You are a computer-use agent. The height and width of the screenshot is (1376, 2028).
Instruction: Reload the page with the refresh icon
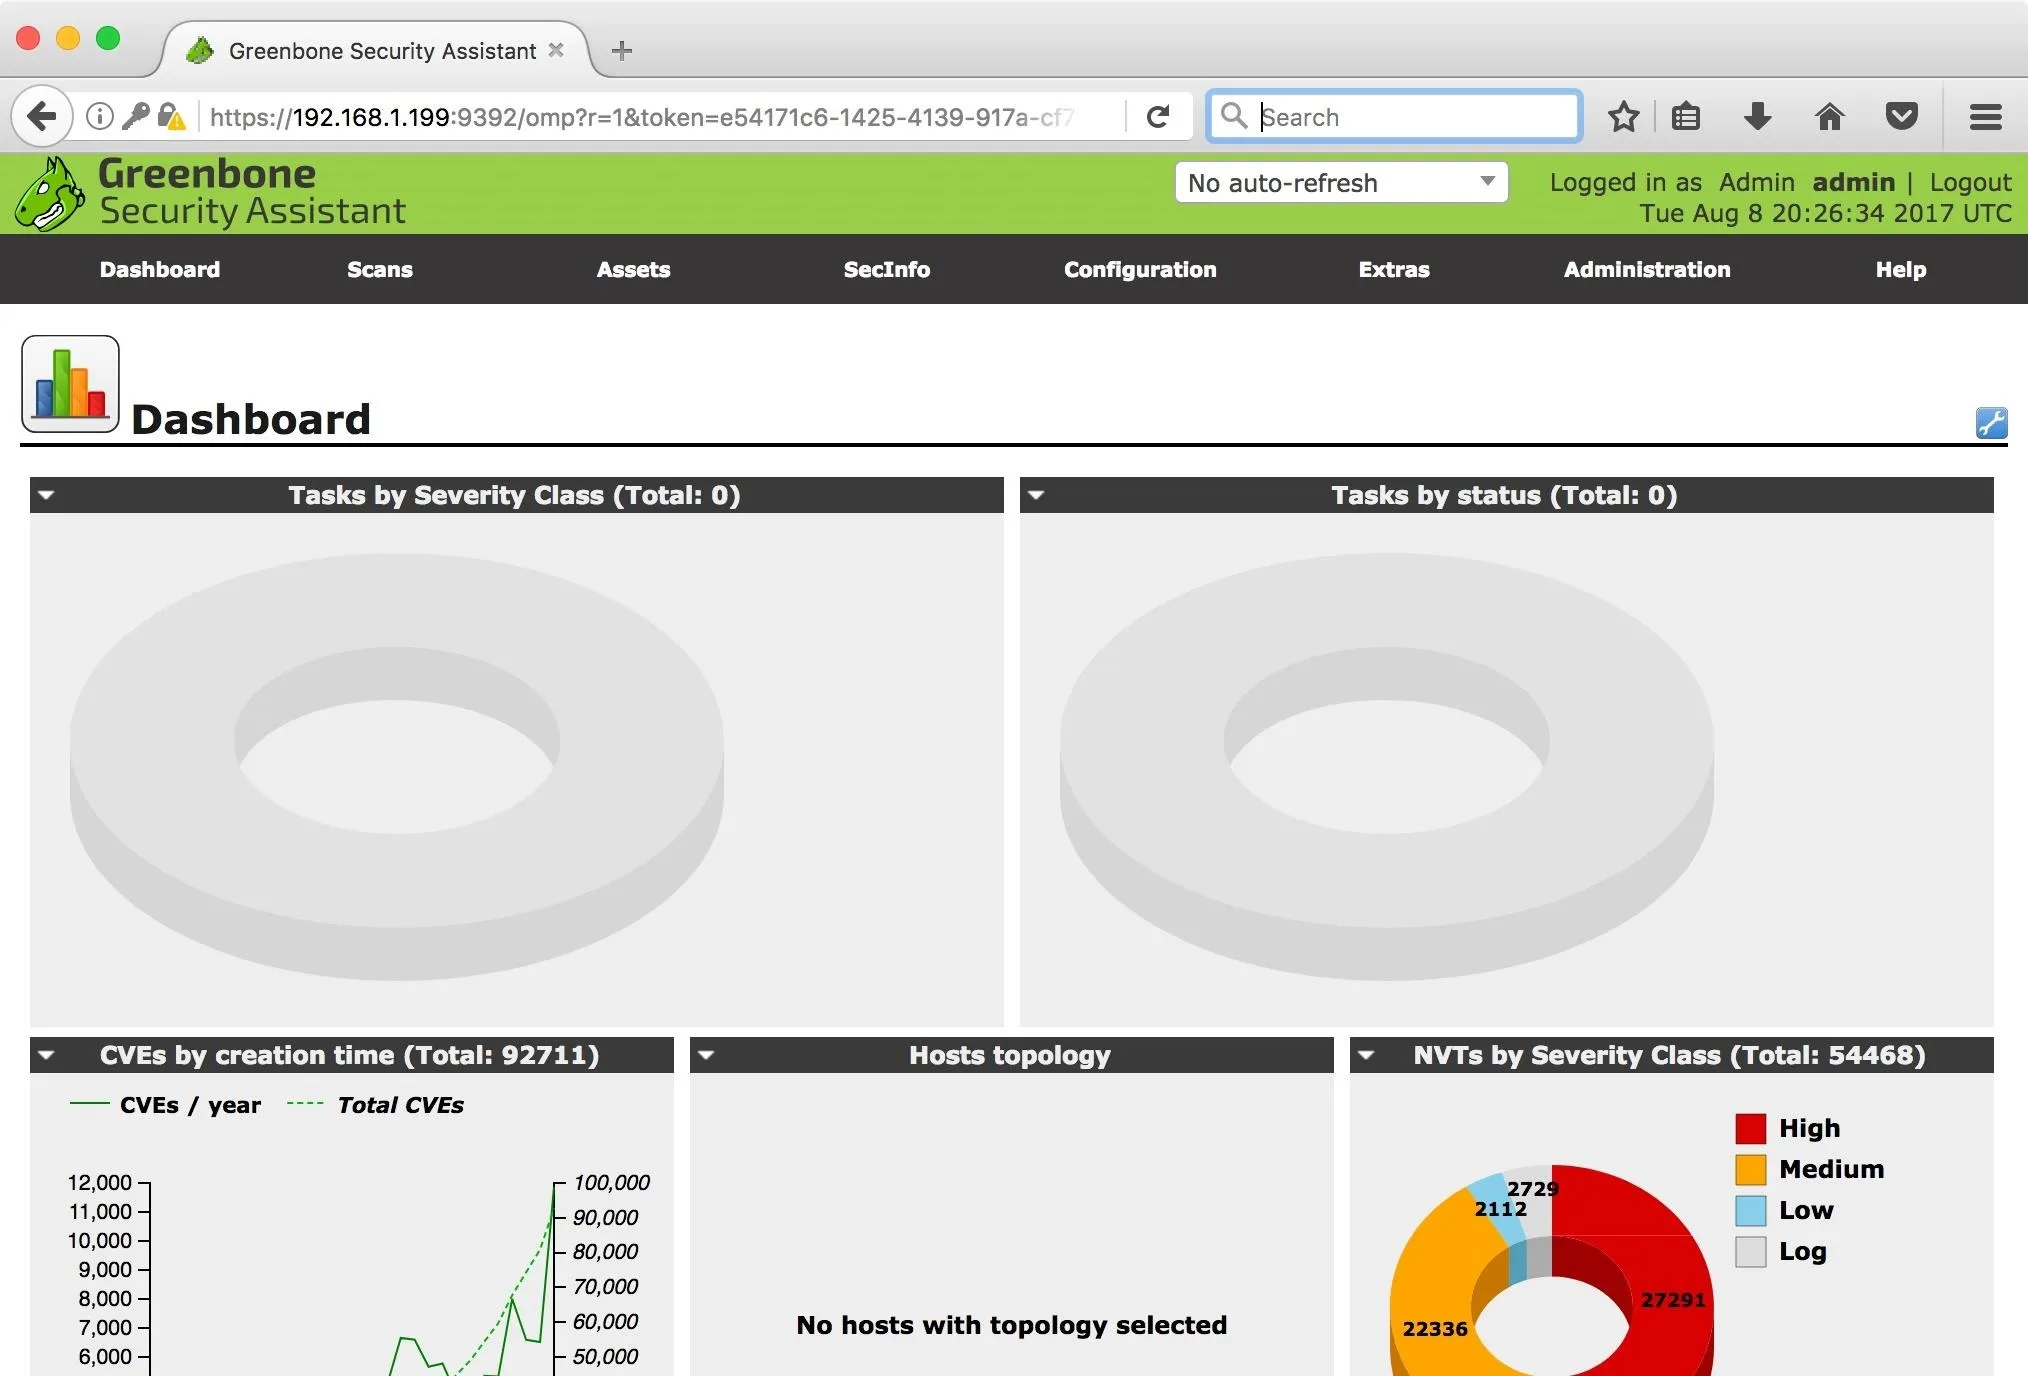pos(1158,117)
